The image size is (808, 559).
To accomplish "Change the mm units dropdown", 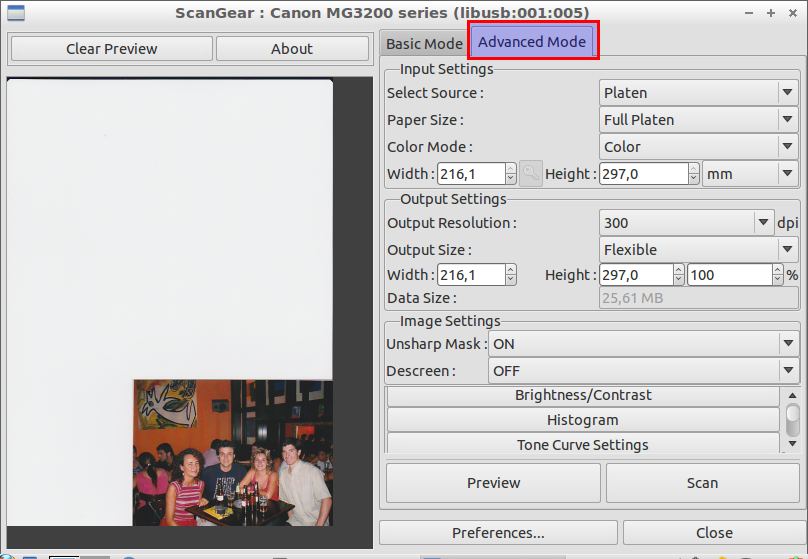I will coord(749,174).
